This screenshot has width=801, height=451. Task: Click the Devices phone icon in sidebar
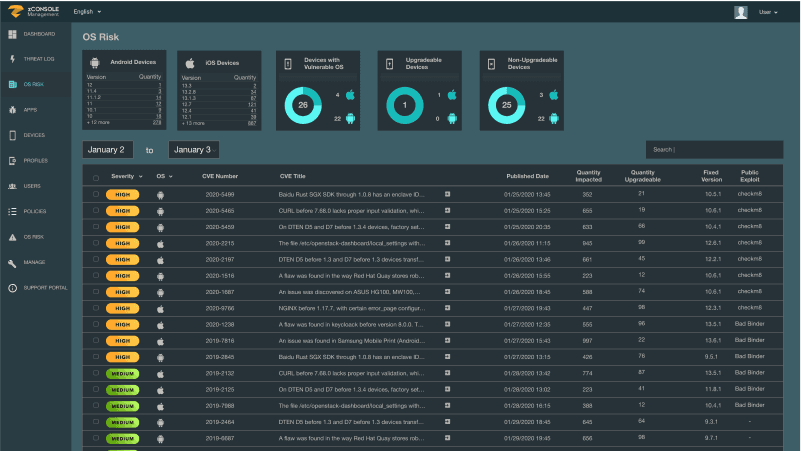coord(12,135)
